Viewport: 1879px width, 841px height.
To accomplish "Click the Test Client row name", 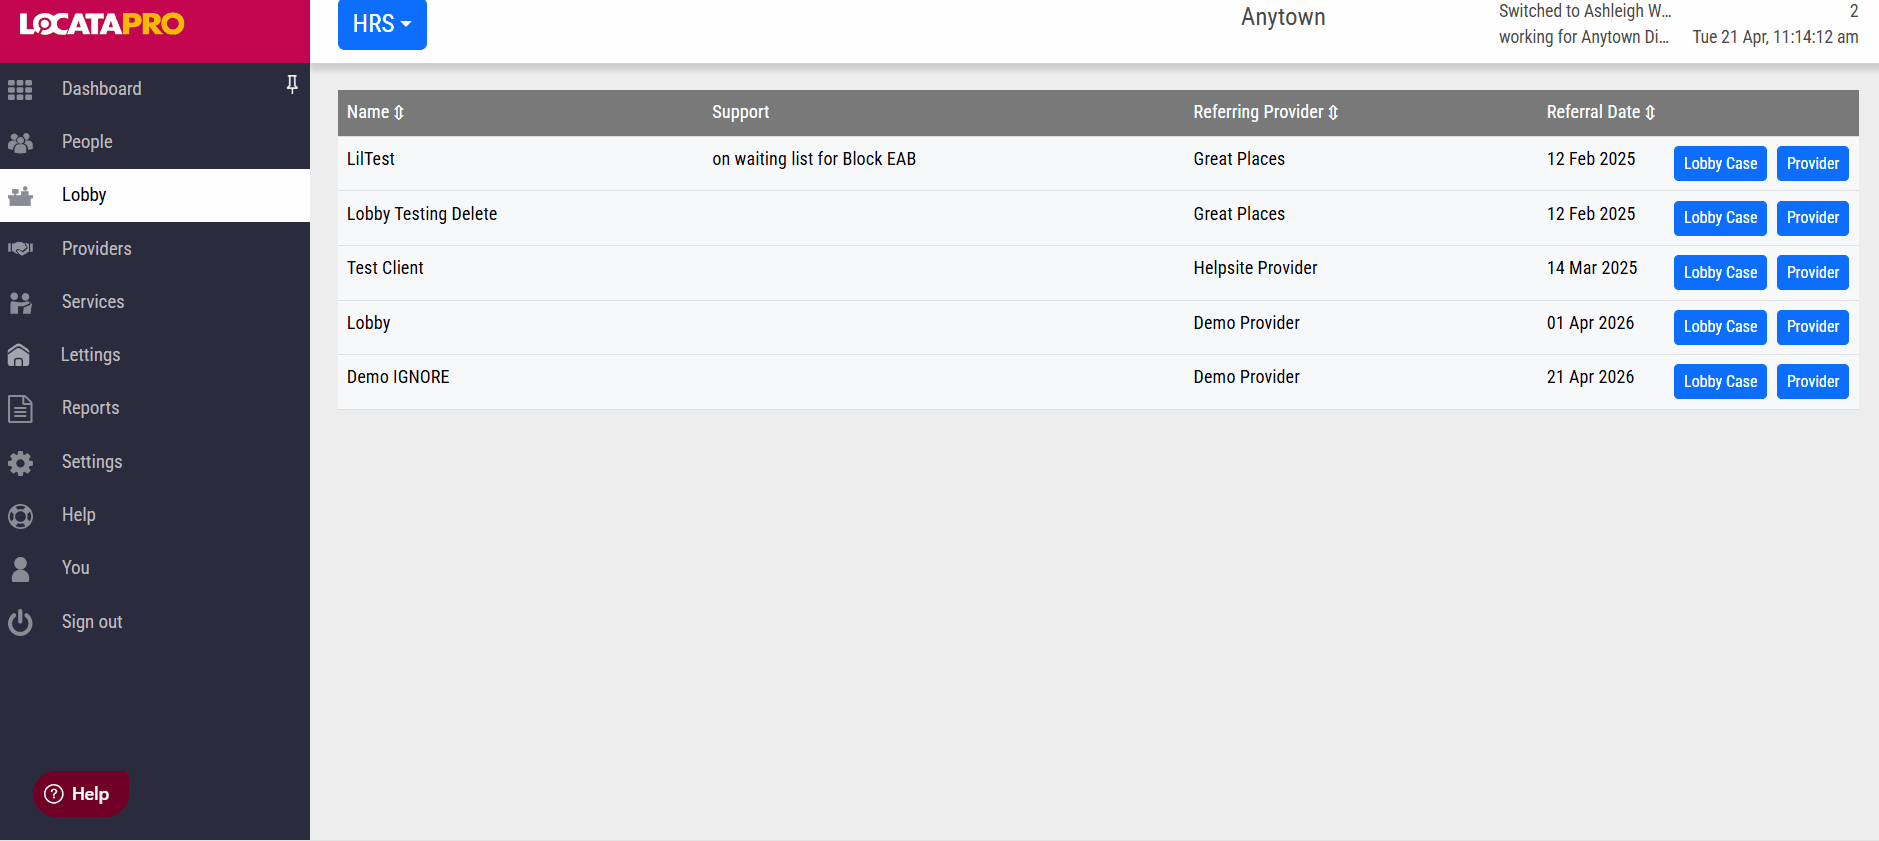I will tap(385, 268).
